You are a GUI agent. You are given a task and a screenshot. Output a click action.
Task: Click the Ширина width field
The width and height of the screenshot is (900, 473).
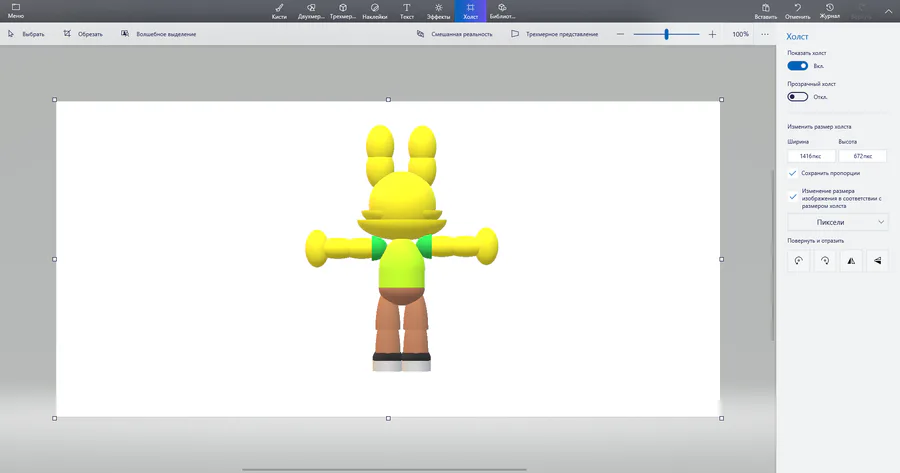pos(810,156)
